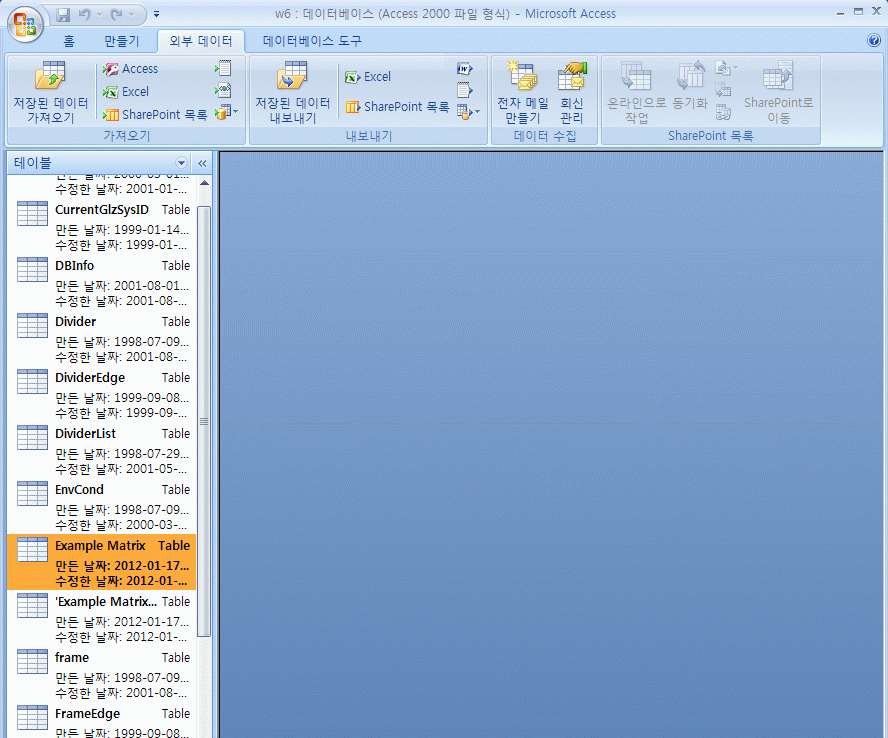Screen dimensions: 888x738
Task: Import an Excel spreadsheet in 가져오기 group
Action: click(x=126, y=92)
